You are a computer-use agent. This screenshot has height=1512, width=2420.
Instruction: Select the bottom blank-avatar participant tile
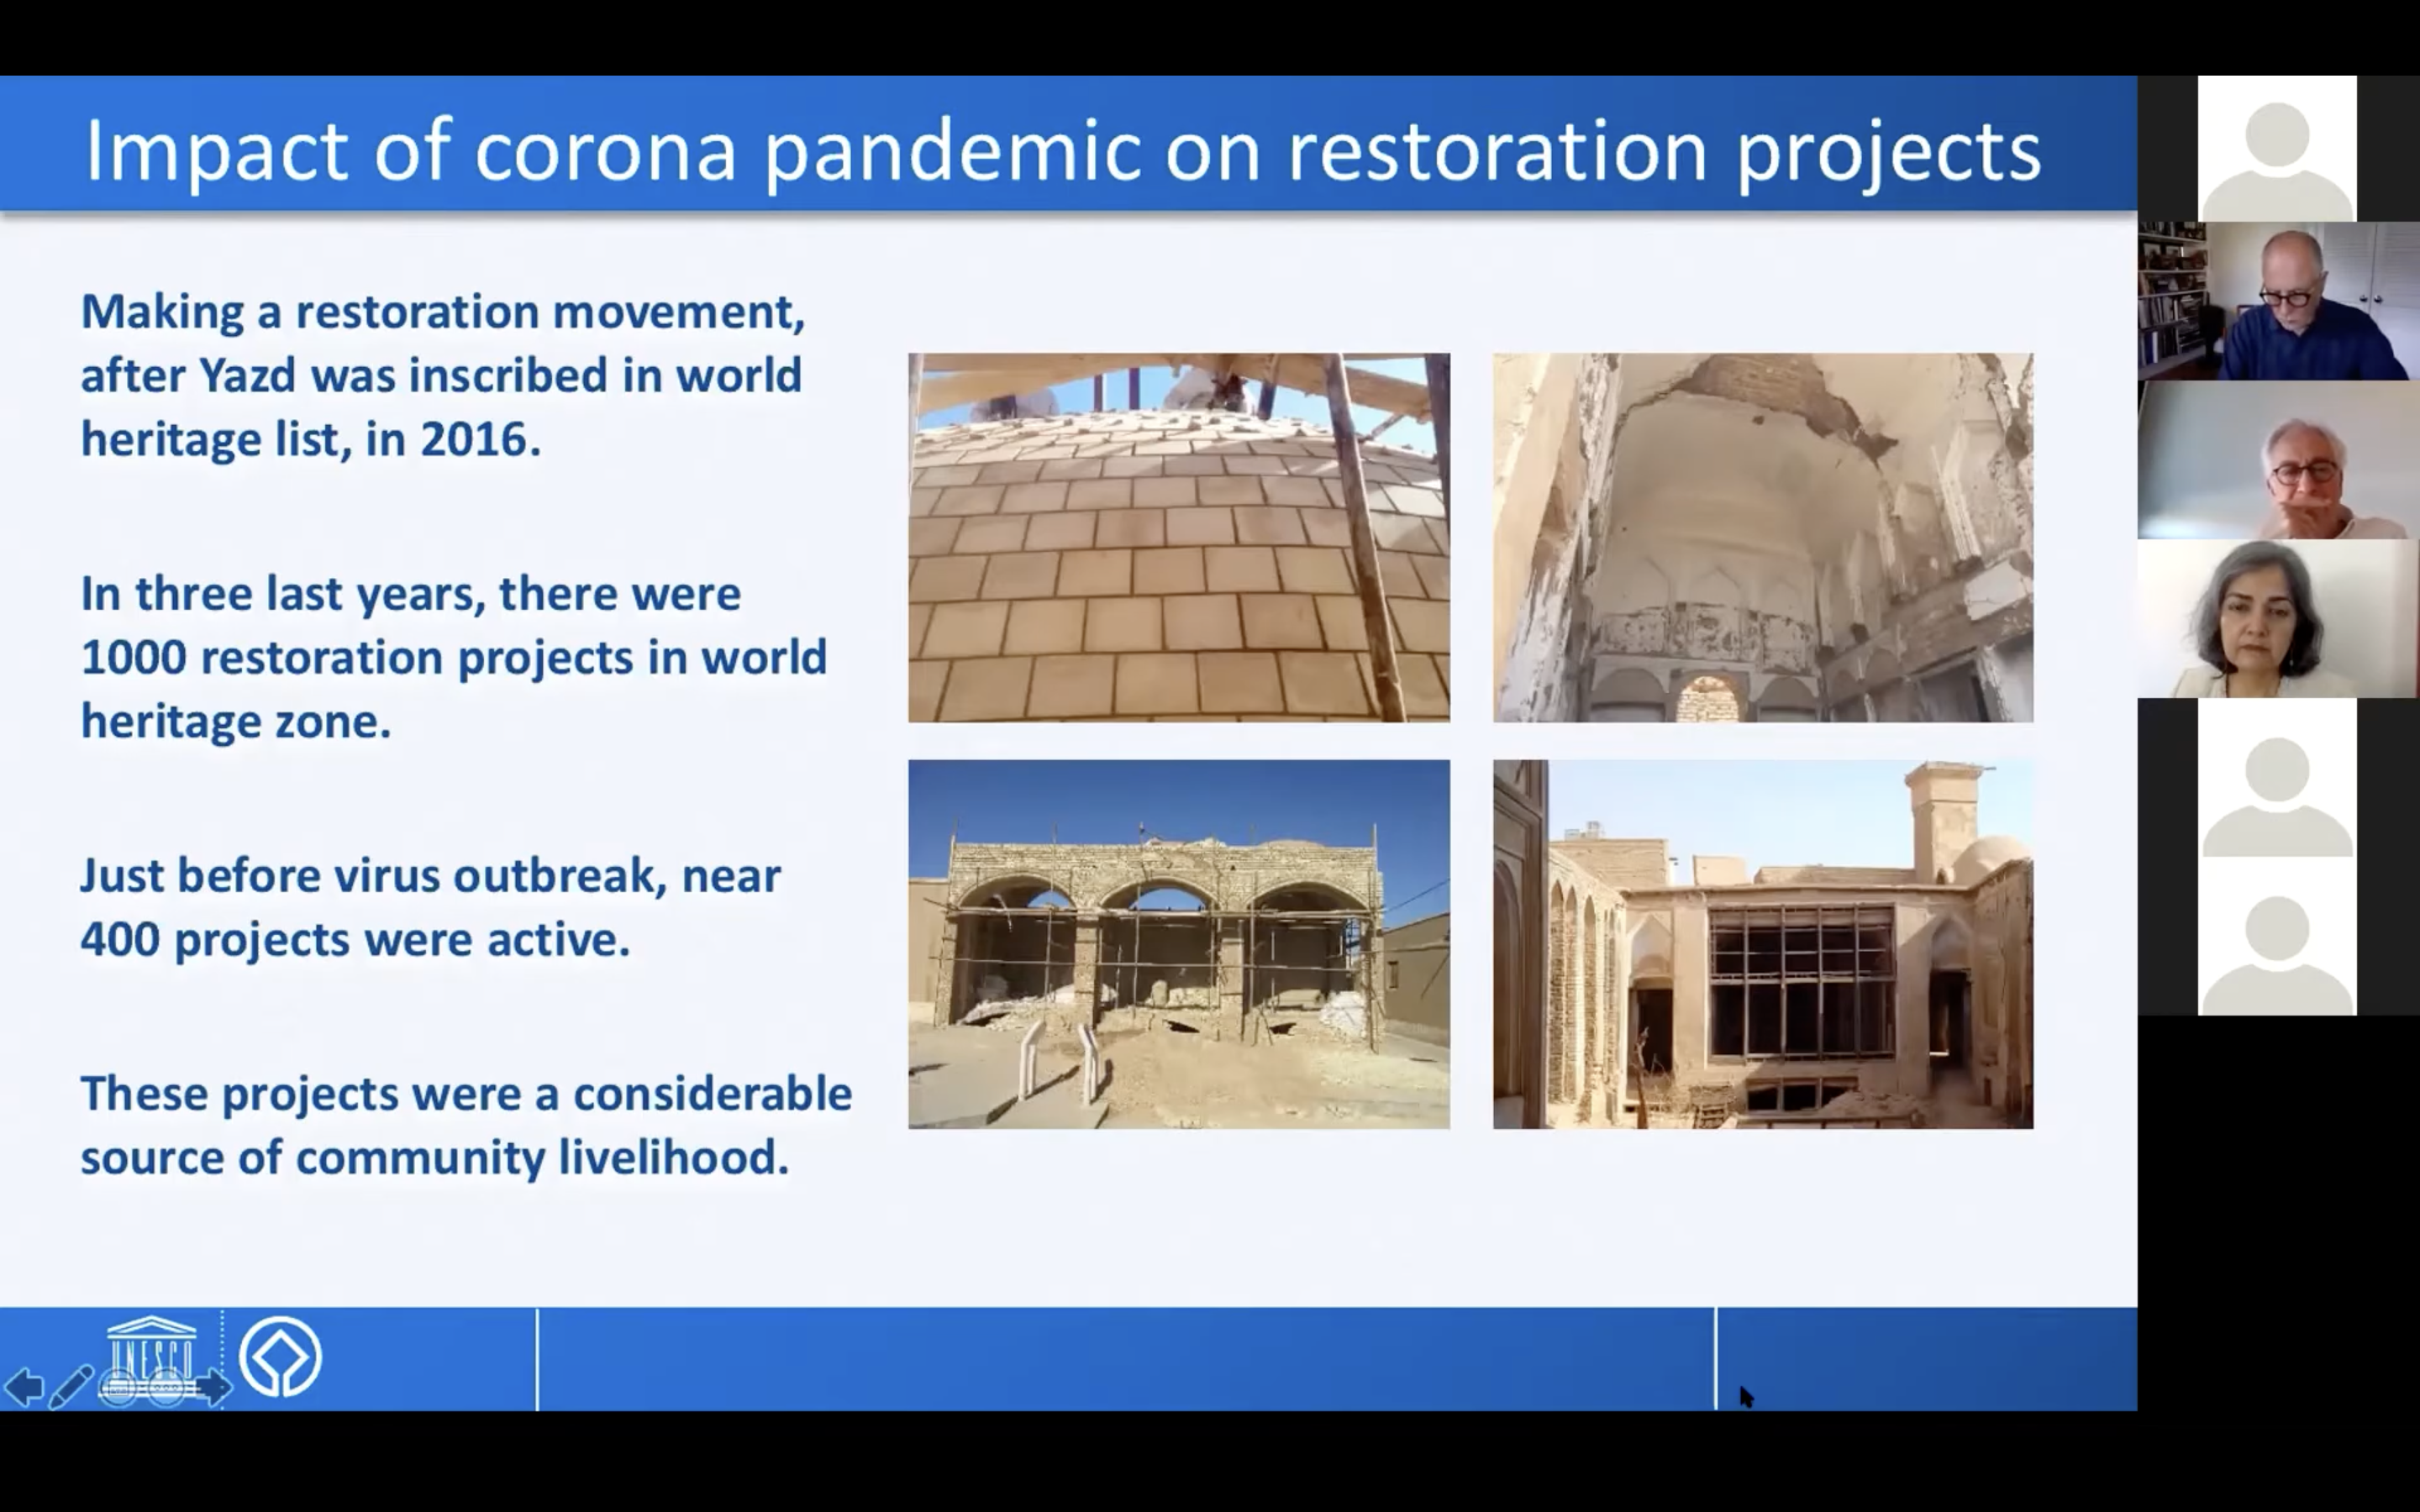tap(2276, 937)
